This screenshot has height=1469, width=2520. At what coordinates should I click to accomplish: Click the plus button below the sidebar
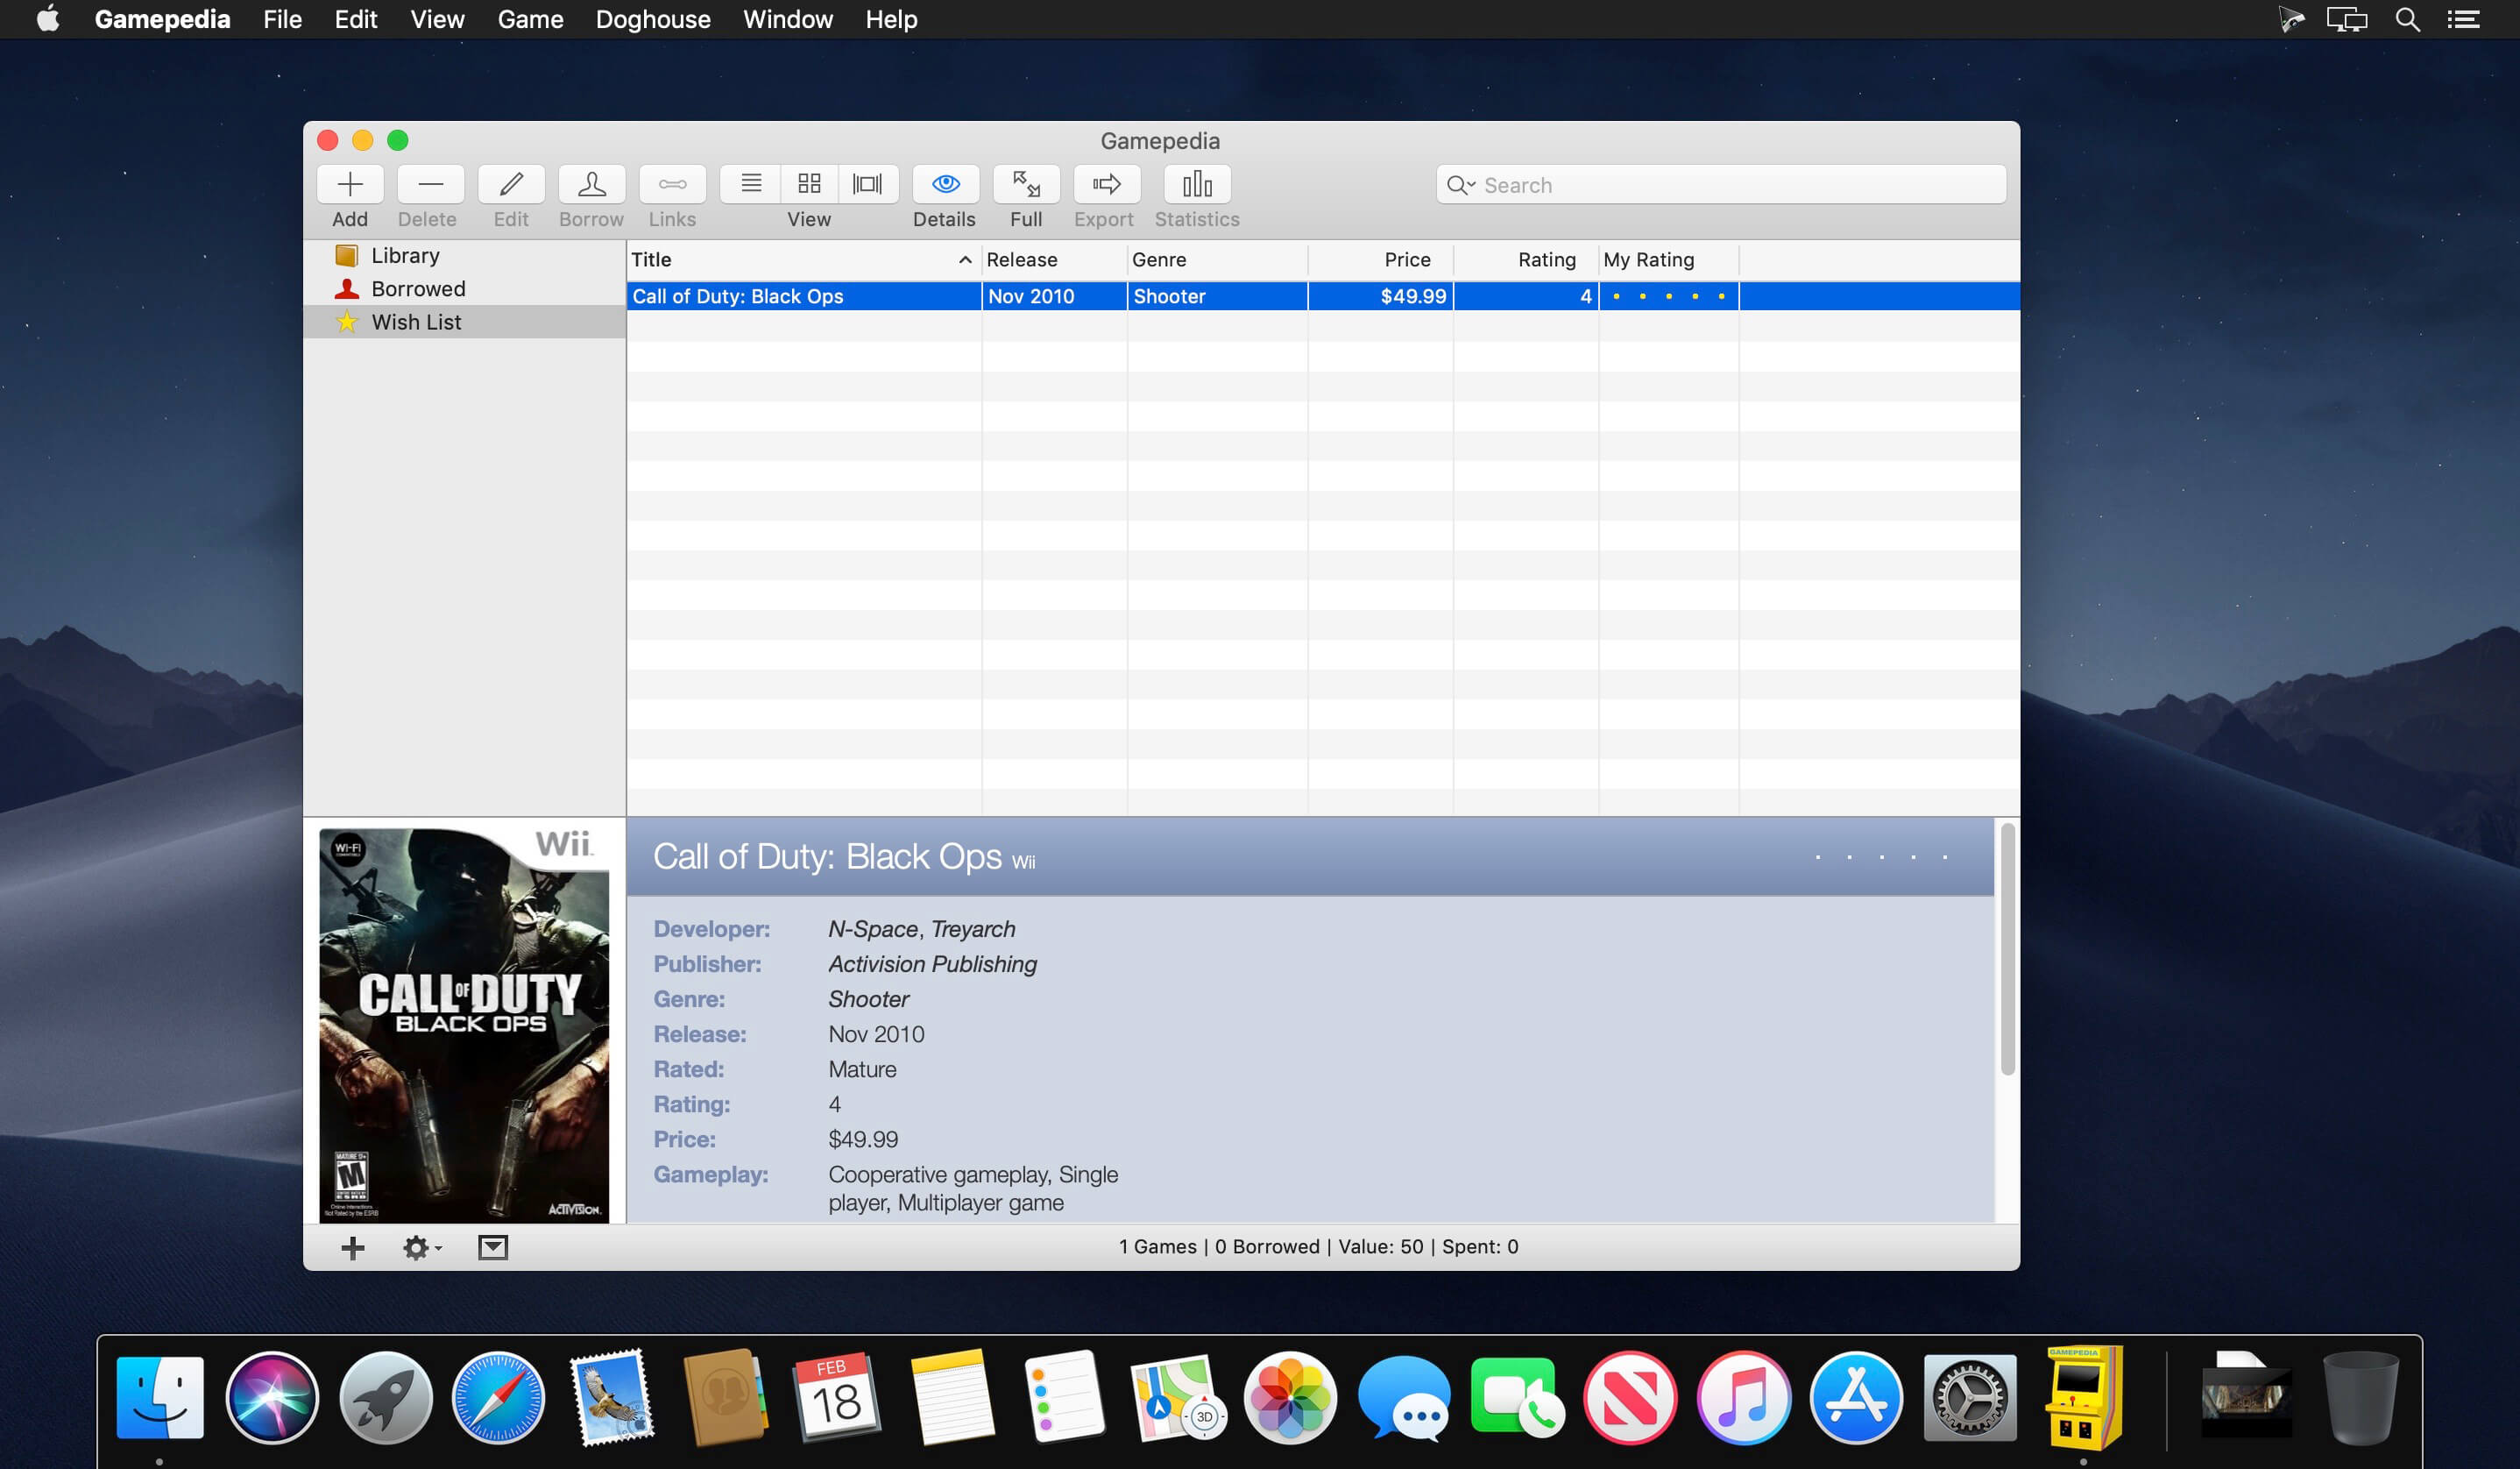(352, 1247)
